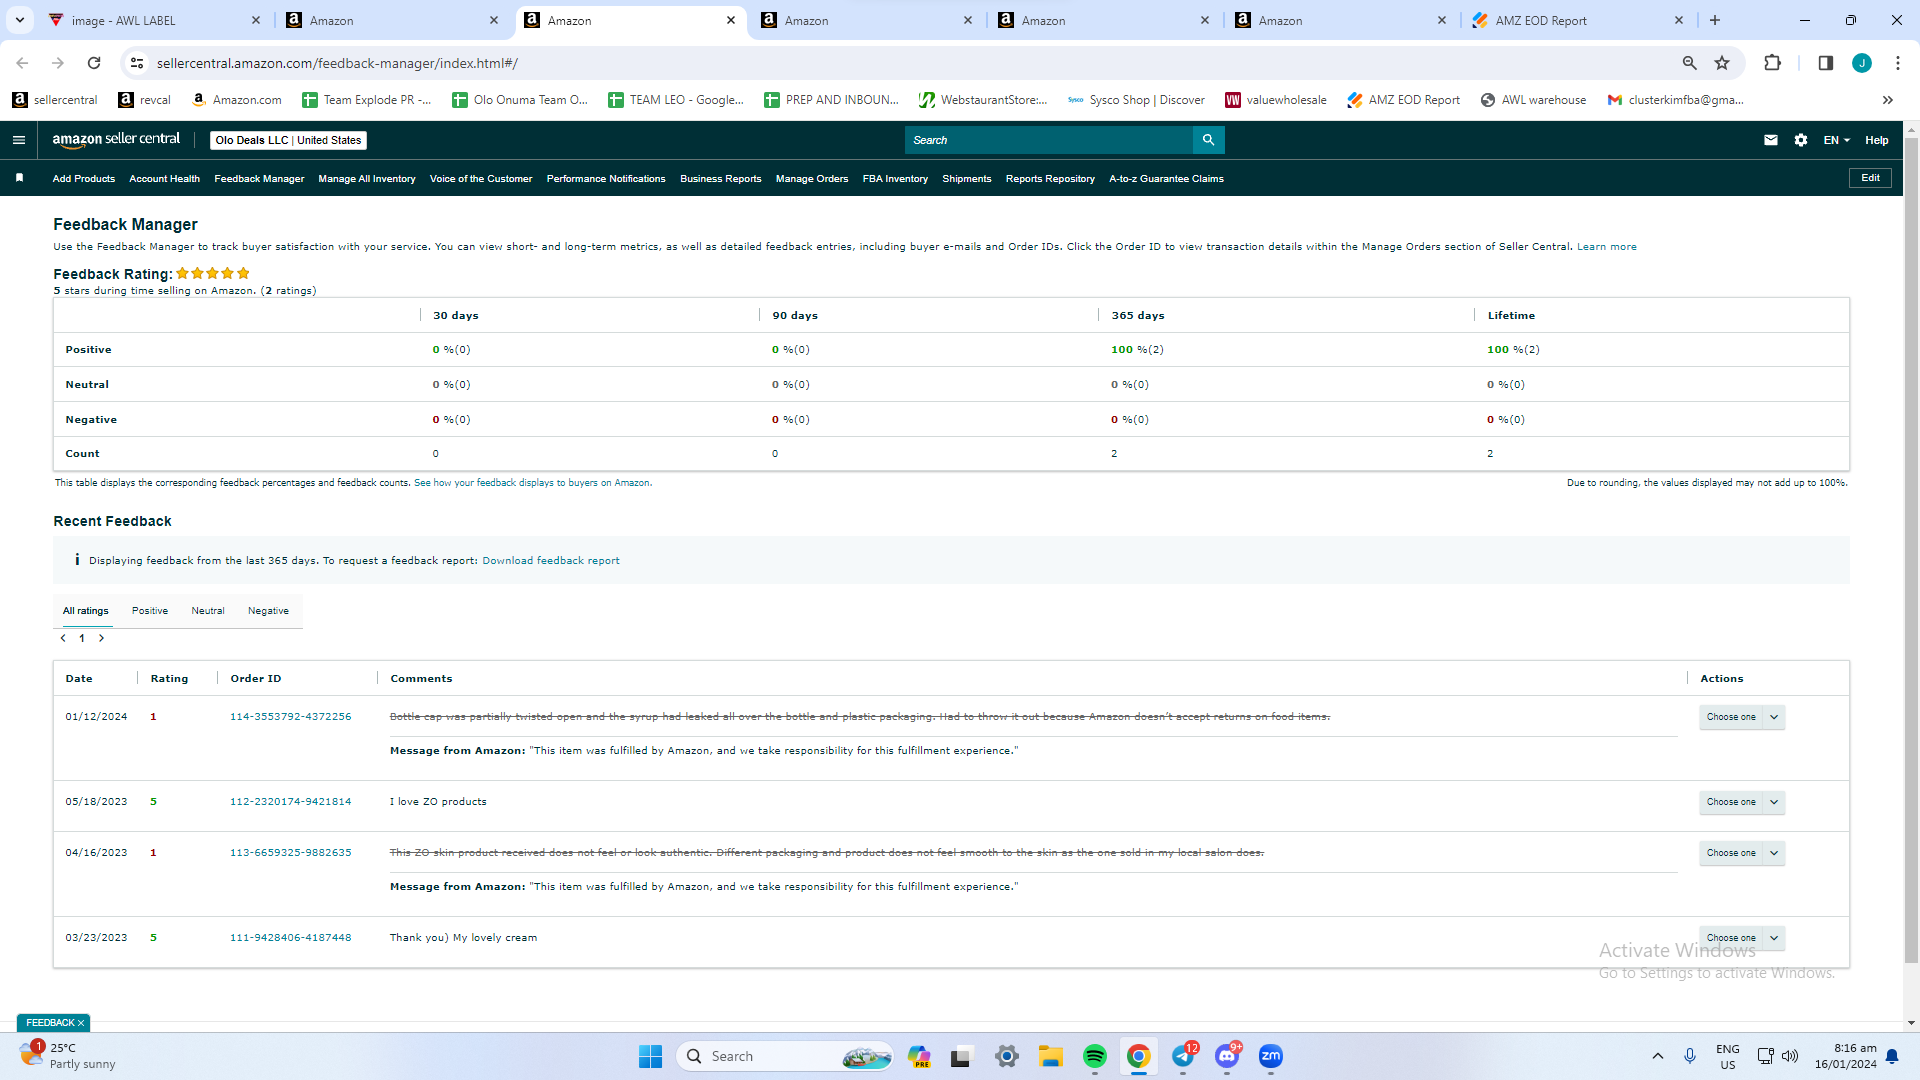Open Spotify from the taskbar
The height and width of the screenshot is (1080, 1920).
coord(1095,1056)
